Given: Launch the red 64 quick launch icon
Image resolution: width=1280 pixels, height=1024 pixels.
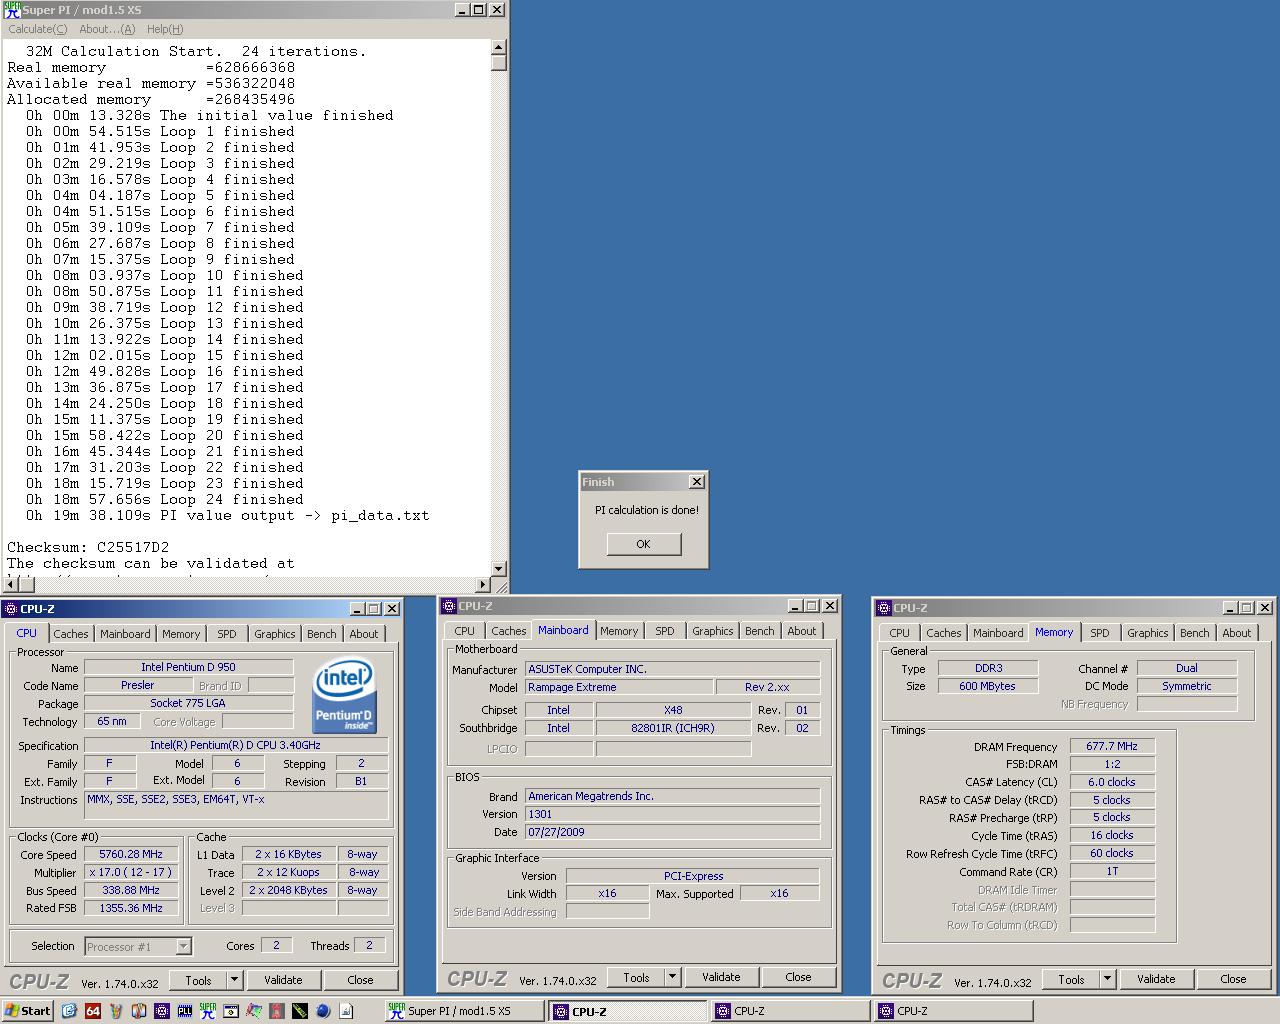Looking at the screenshot, I should tap(93, 1011).
